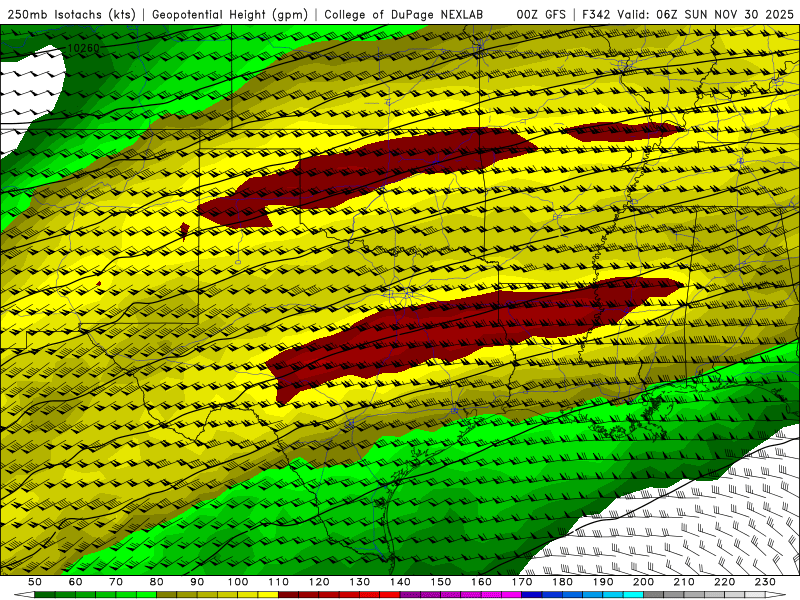
Task: Click the '230' value on the color scale
Action: [765, 582]
